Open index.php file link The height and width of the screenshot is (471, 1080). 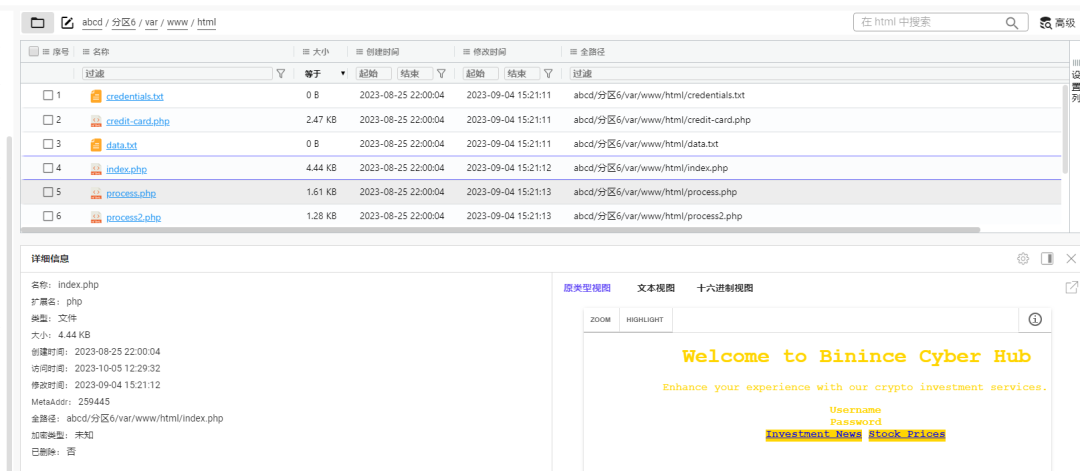coord(126,169)
